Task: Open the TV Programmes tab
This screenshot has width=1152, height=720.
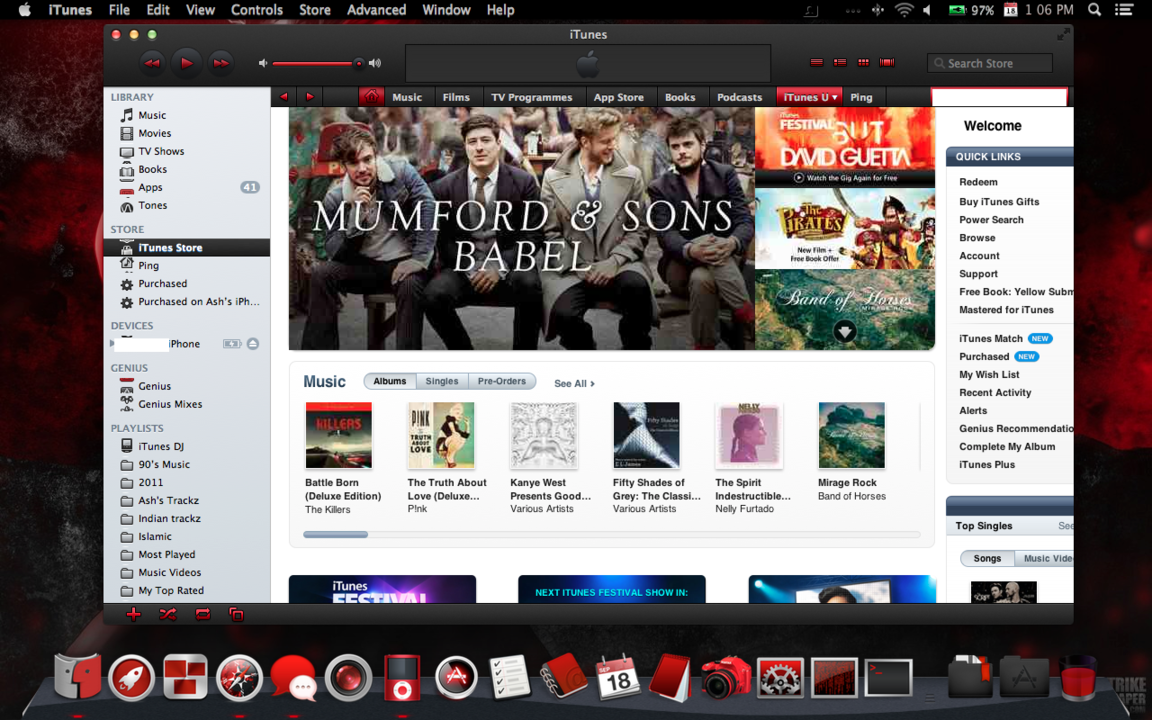Action: pos(532,97)
